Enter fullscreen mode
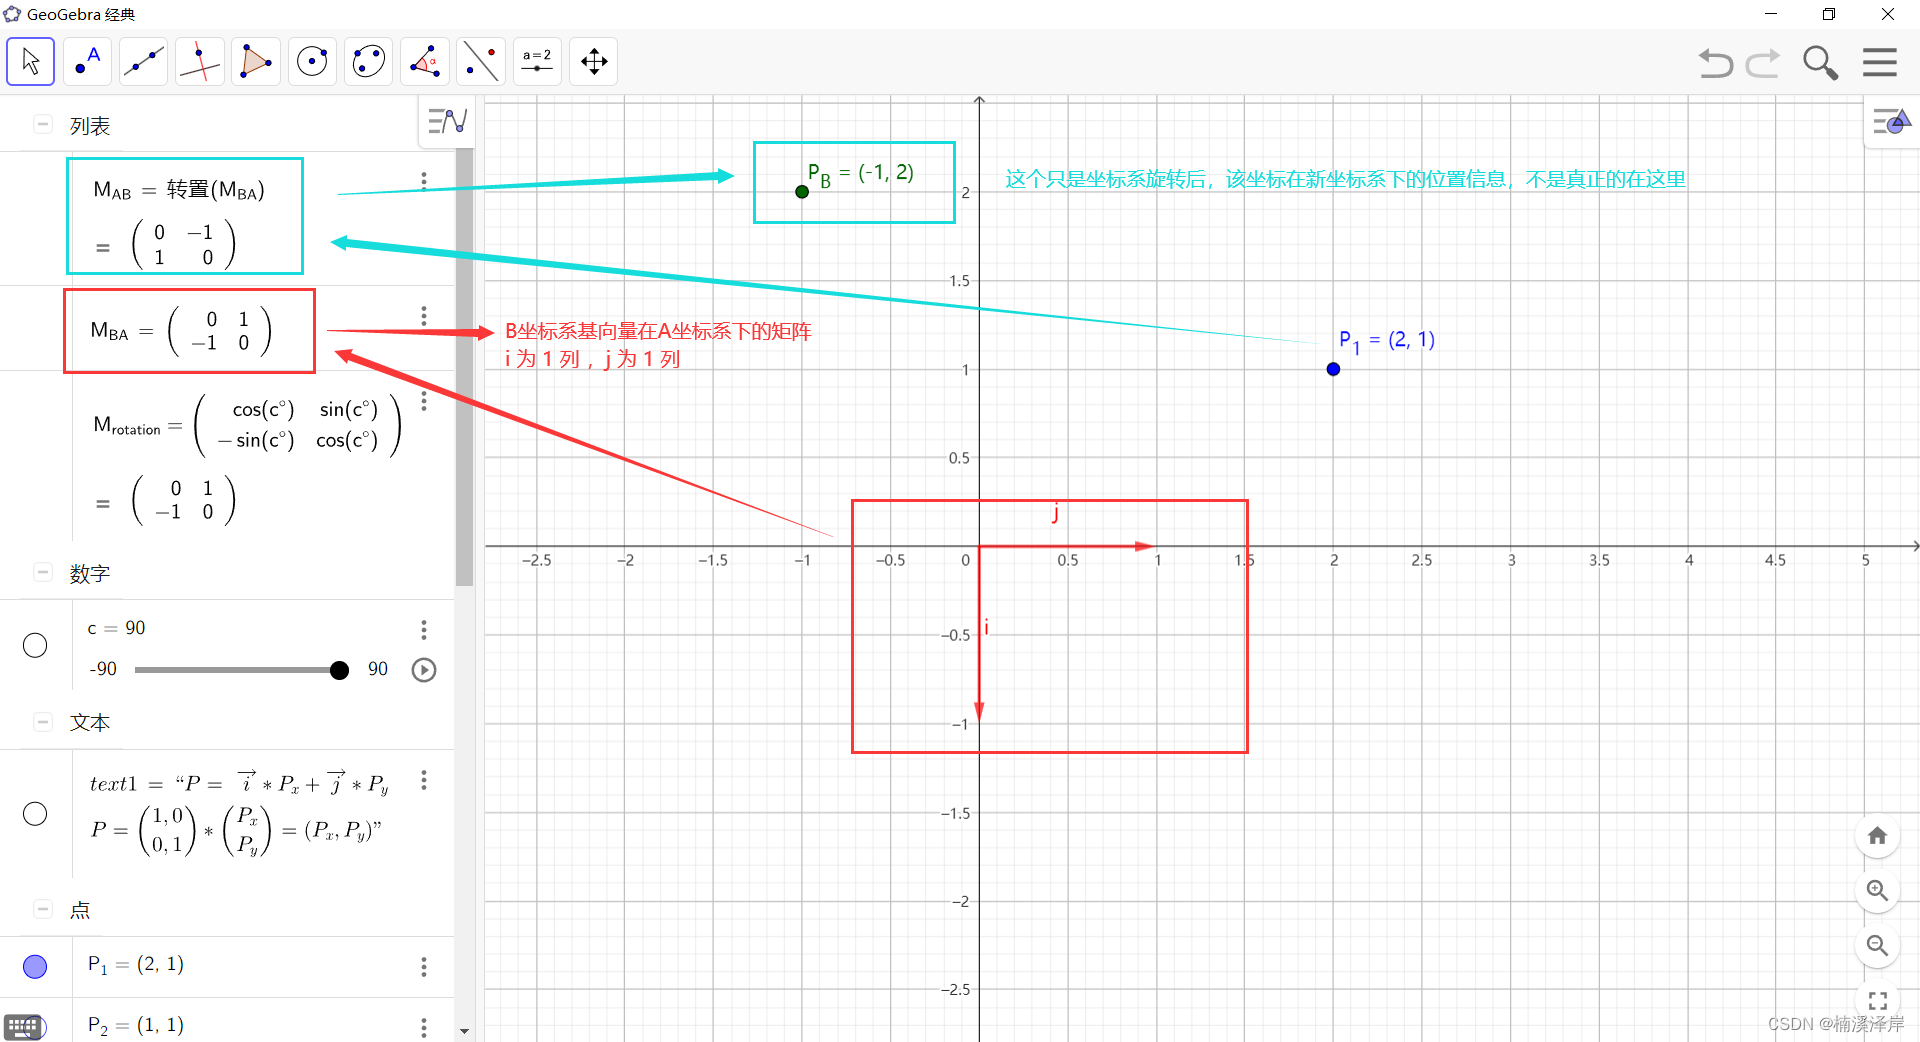 point(1877,1000)
